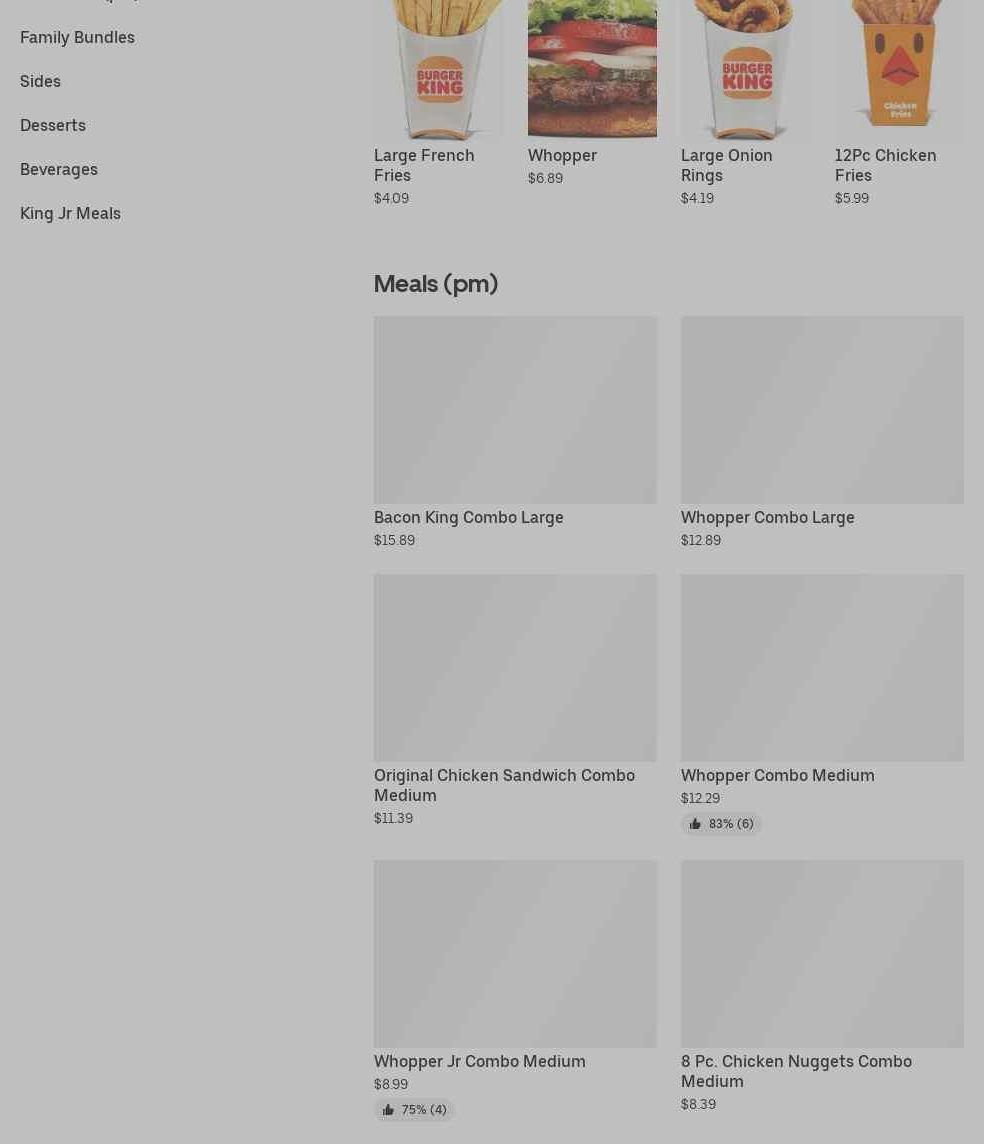Pick the 12Pc Chicken Fries image

[899, 69]
